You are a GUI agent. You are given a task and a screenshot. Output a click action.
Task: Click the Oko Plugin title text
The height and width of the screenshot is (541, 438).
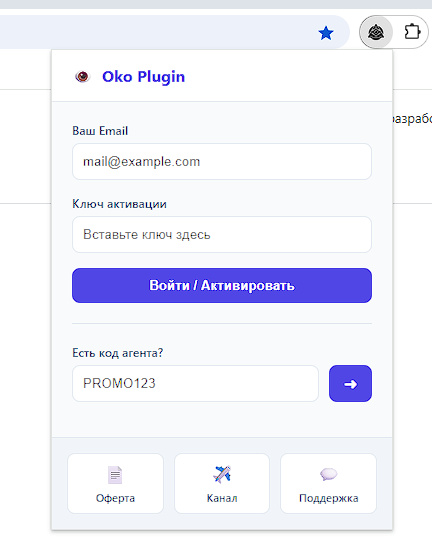tap(144, 77)
